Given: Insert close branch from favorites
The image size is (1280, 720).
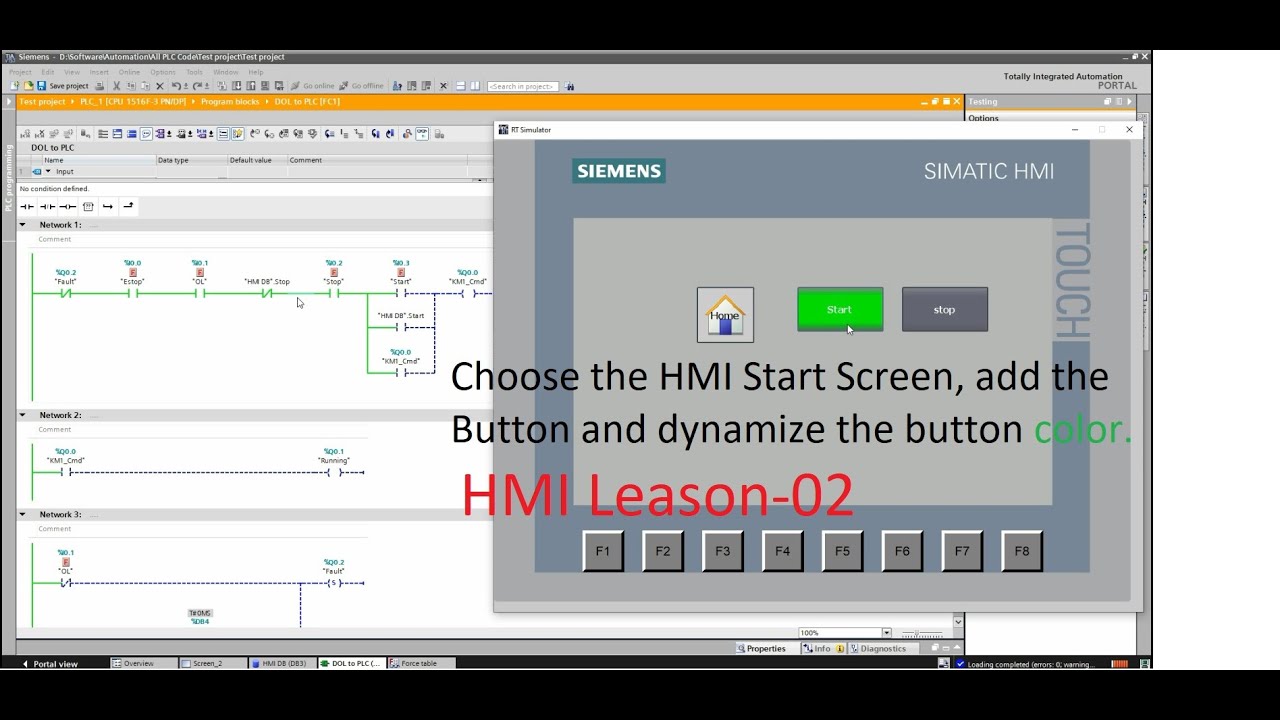Looking at the screenshot, I should click(x=128, y=205).
